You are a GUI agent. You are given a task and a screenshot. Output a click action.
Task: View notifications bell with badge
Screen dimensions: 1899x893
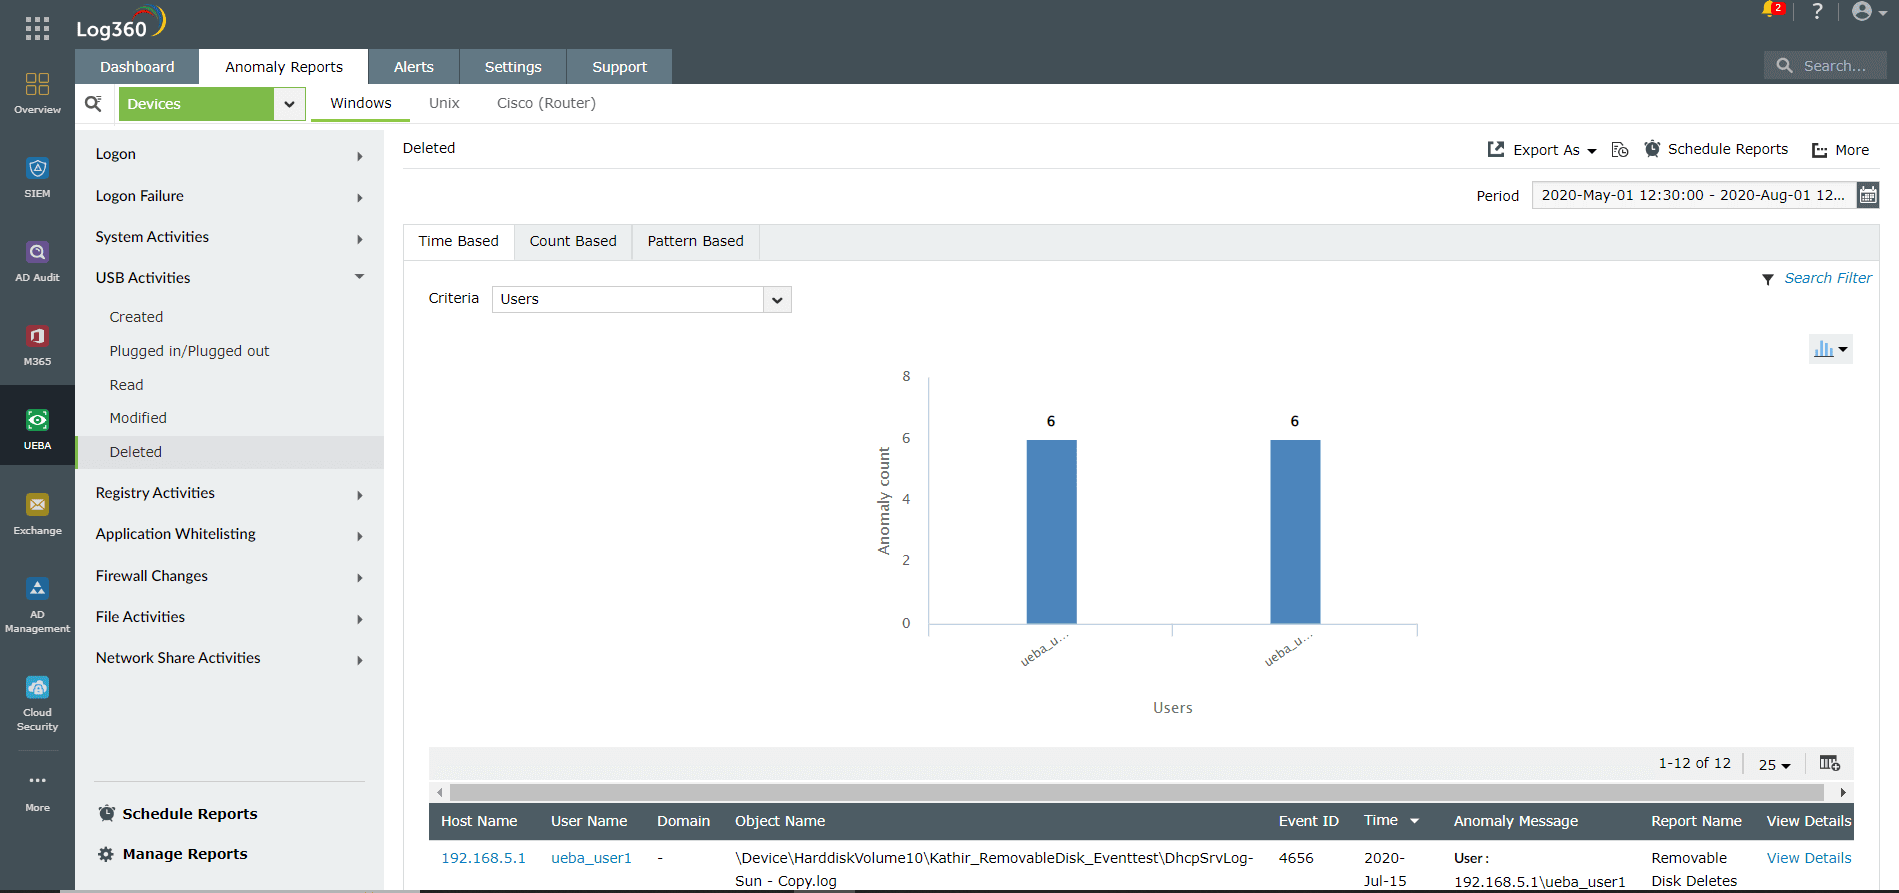[1772, 10]
